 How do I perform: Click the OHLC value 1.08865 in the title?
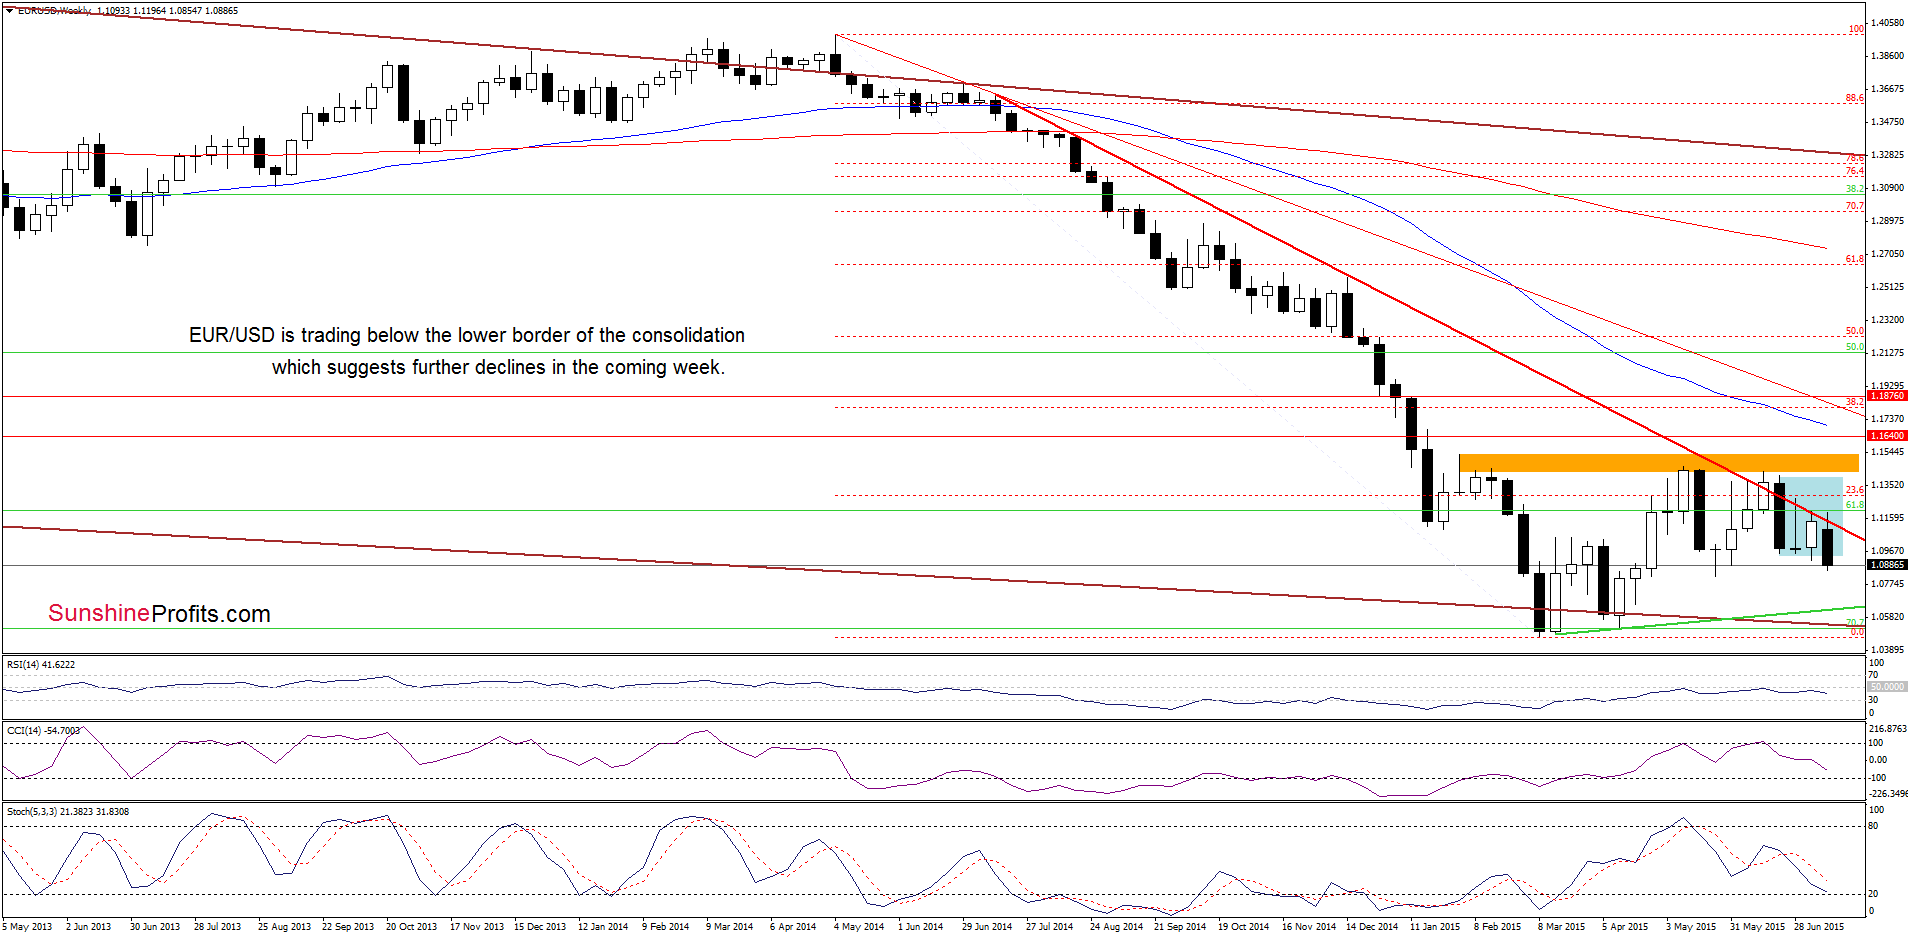coord(221,10)
